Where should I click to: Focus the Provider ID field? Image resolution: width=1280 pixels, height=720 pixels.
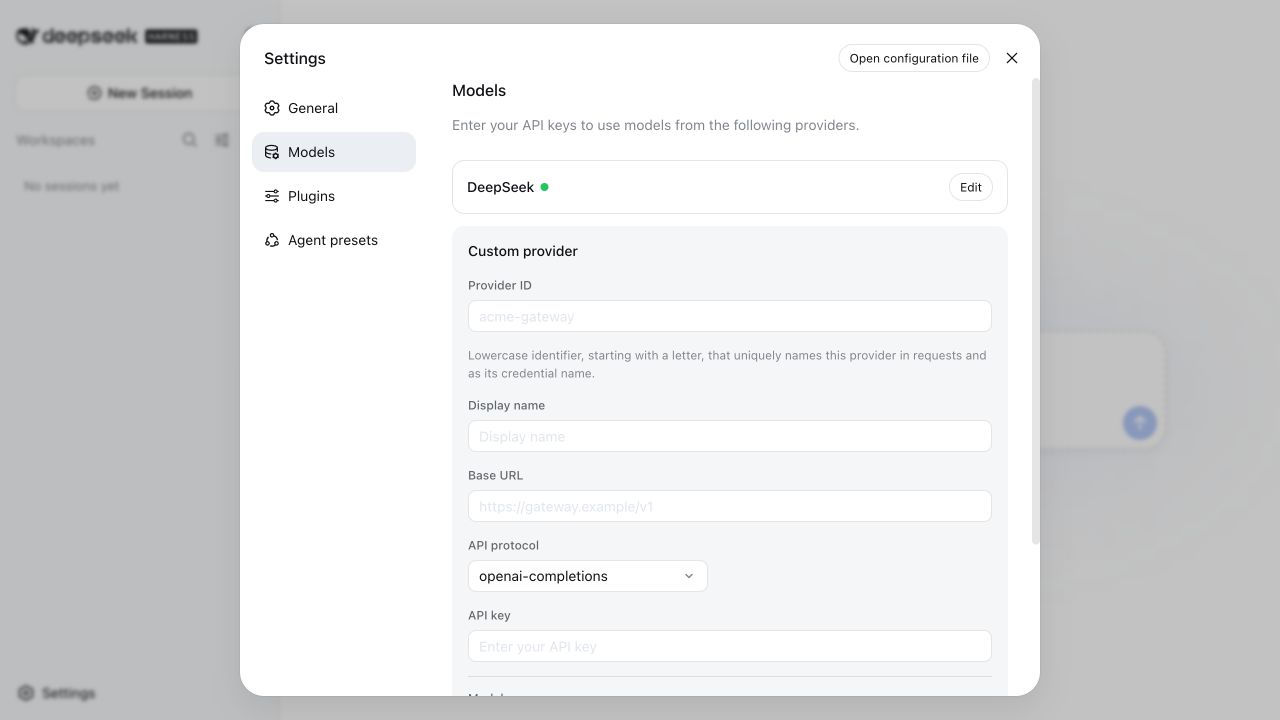(x=730, y=316)
